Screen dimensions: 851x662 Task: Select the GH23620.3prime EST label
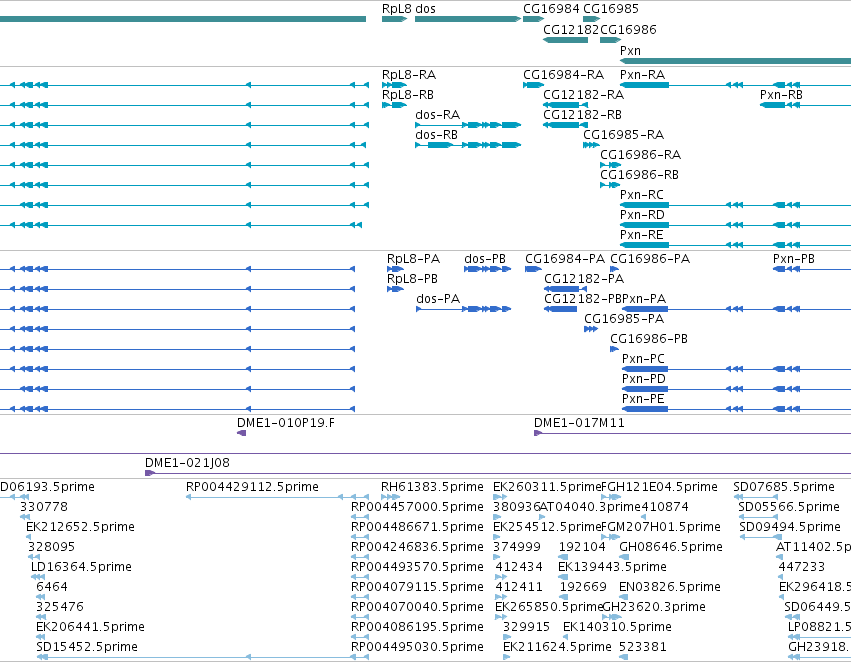(x=654, y=607)
